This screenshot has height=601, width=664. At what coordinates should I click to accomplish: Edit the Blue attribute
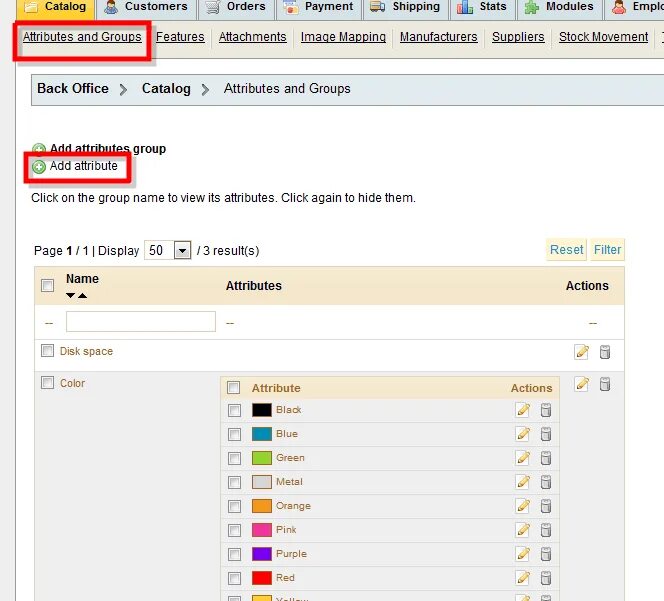pos(523,434)
